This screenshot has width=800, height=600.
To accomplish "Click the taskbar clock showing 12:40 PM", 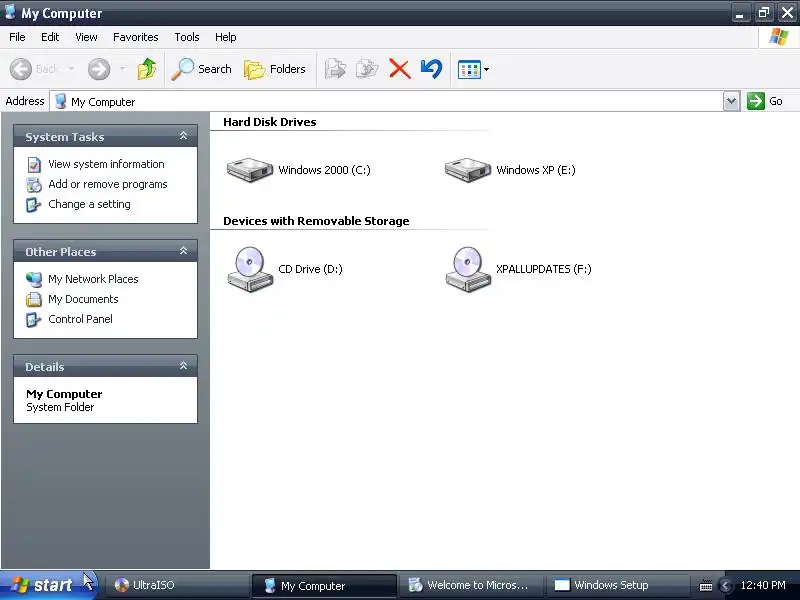I will click(763, 585).
